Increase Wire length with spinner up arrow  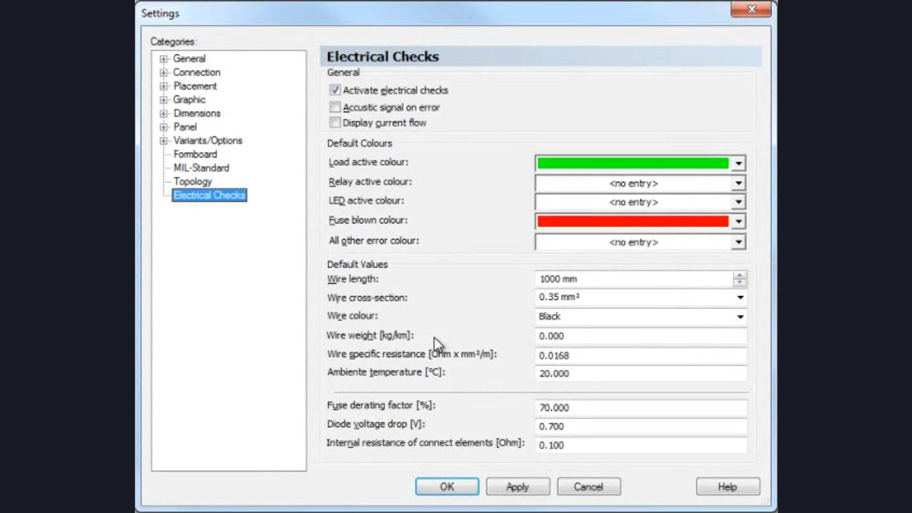[739, 275]
